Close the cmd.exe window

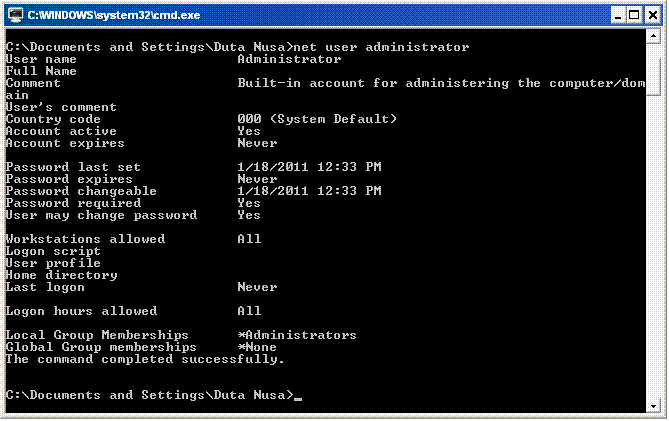click(651, 15)
